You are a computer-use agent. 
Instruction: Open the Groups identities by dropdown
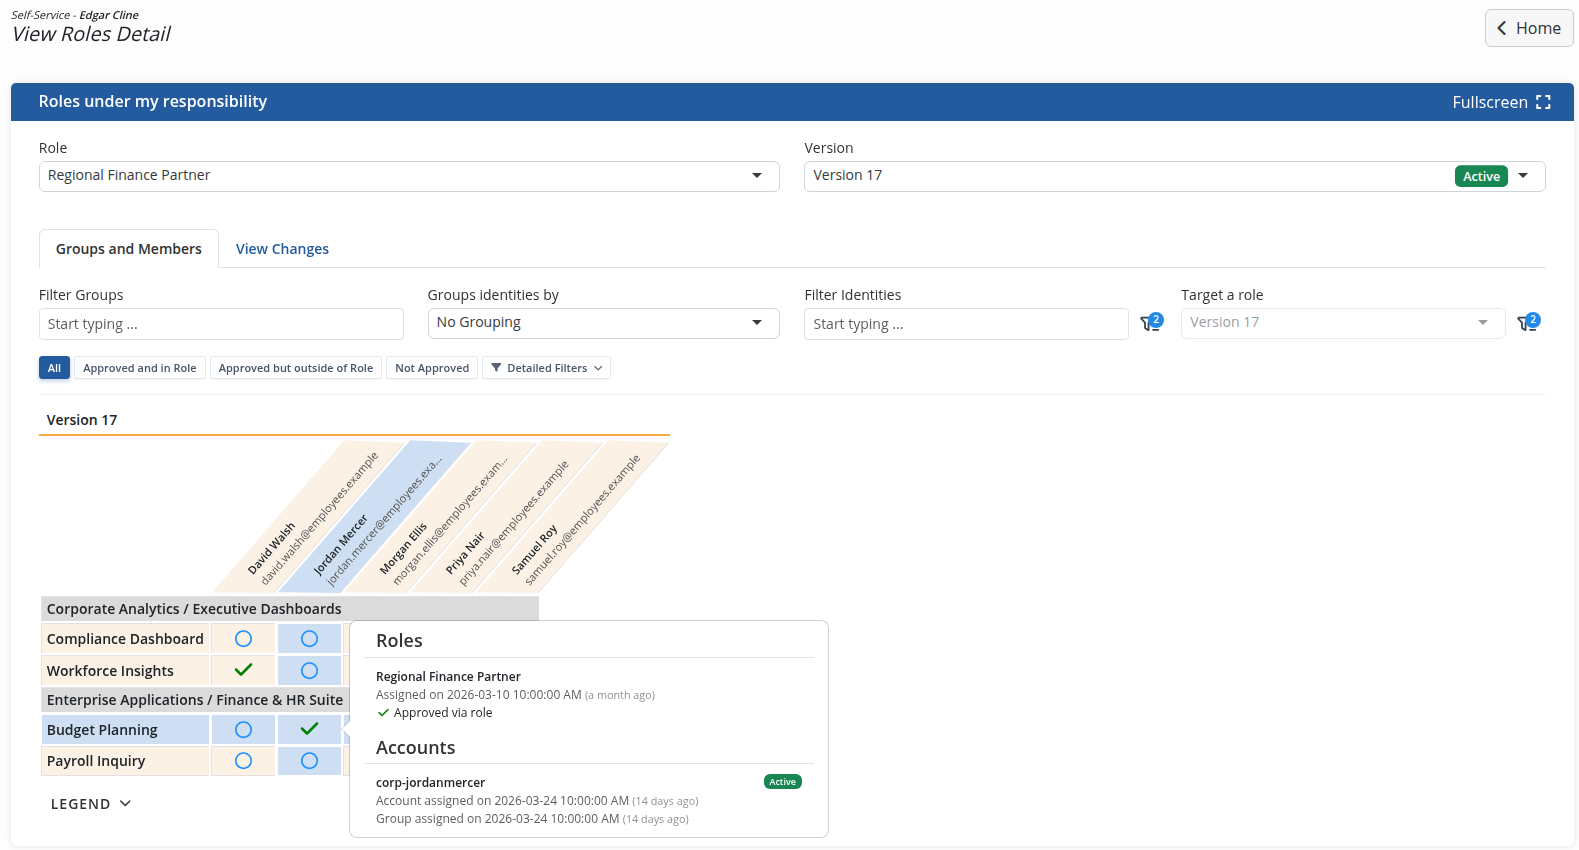pyautogui.click(x=603, y=323)
